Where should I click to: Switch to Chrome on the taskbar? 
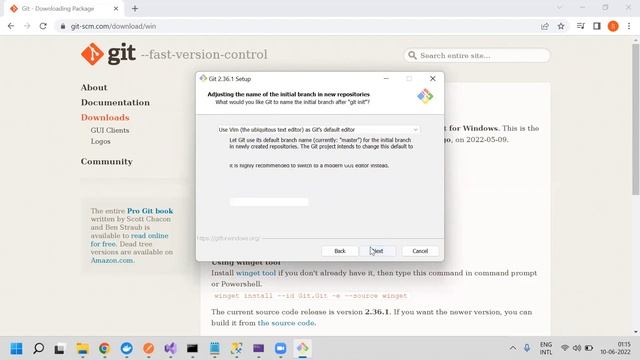[x=104, y=349]
